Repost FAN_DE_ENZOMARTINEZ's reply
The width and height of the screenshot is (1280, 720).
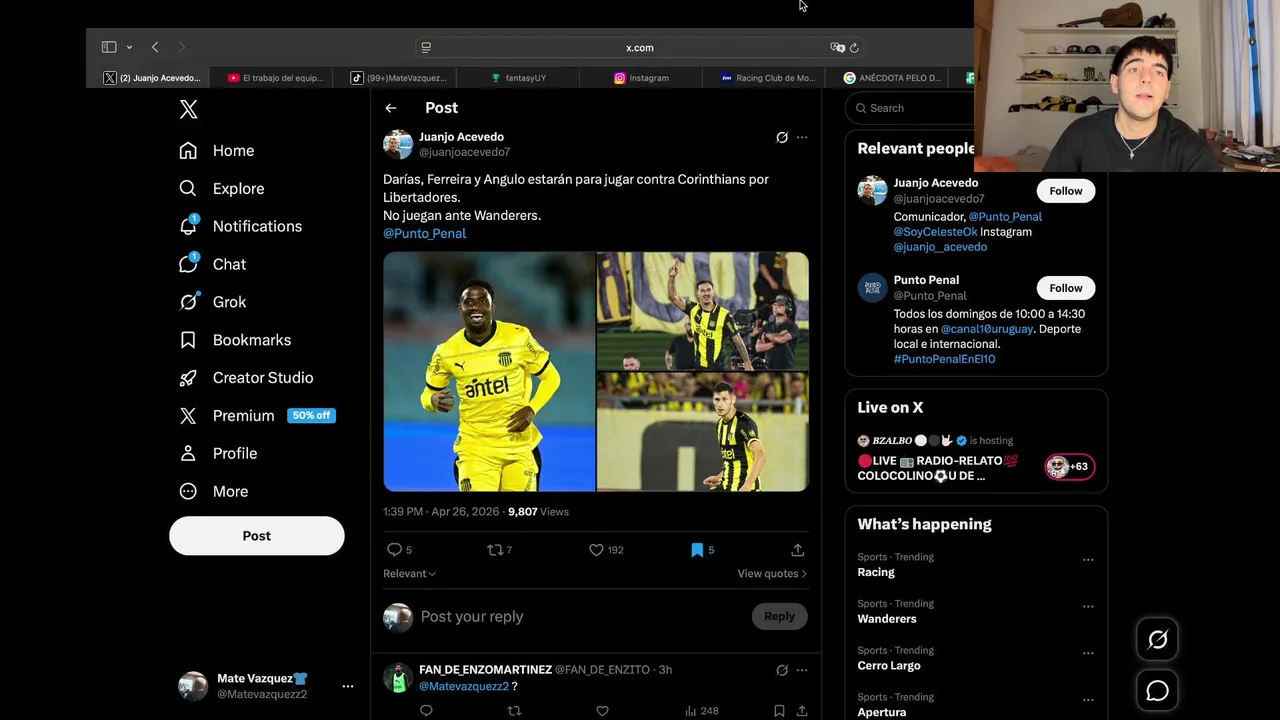514,711
